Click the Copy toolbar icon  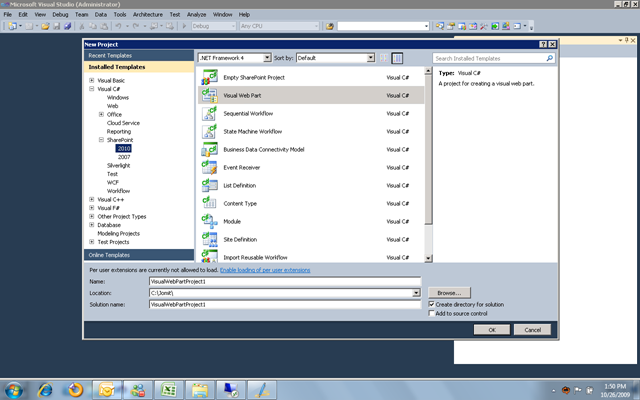93,26
